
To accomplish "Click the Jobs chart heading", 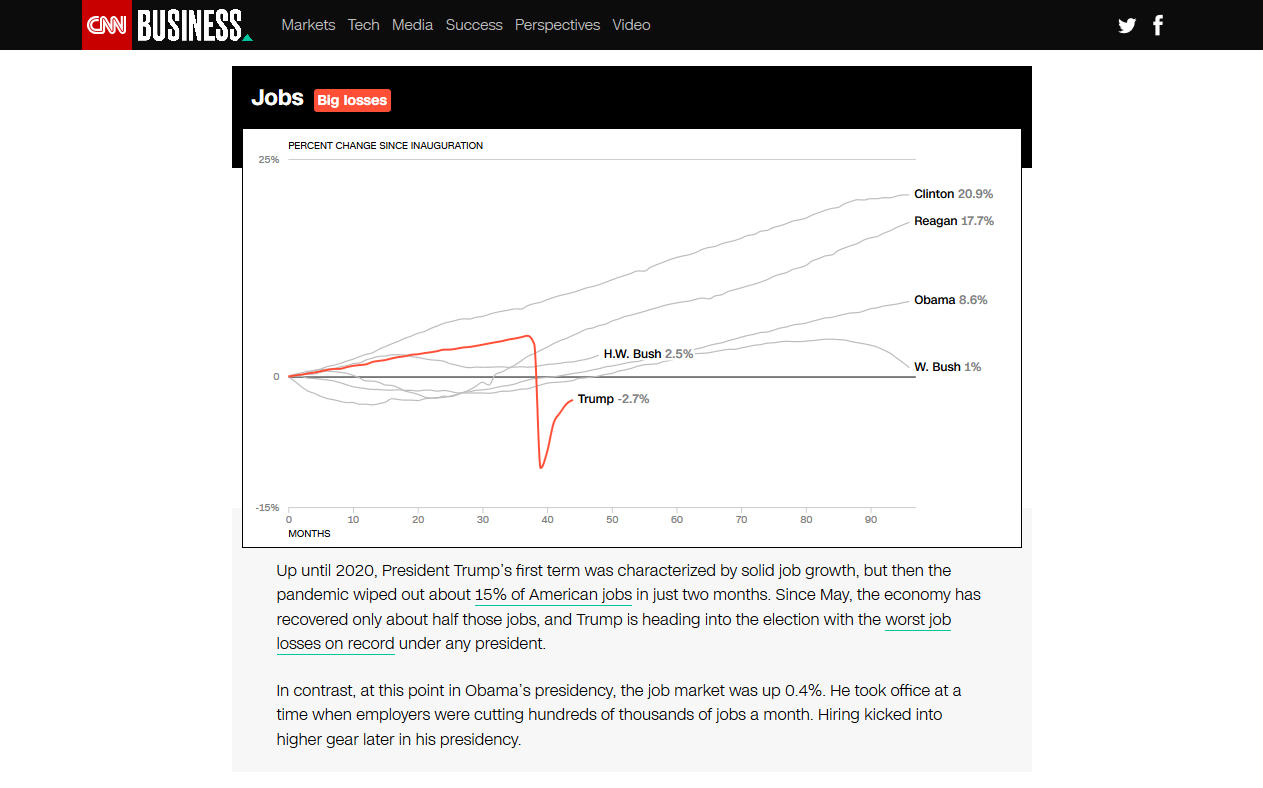I will coord(277,98).
